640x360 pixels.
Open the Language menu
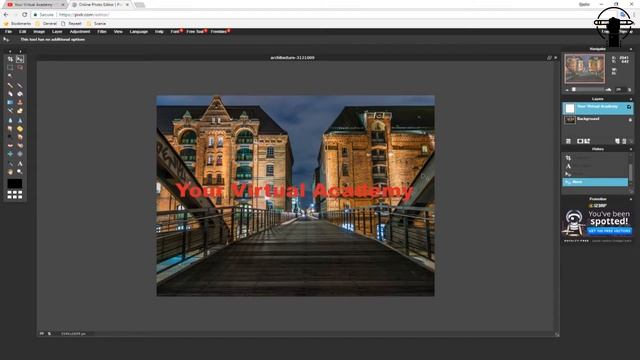[x=139, y=31]
